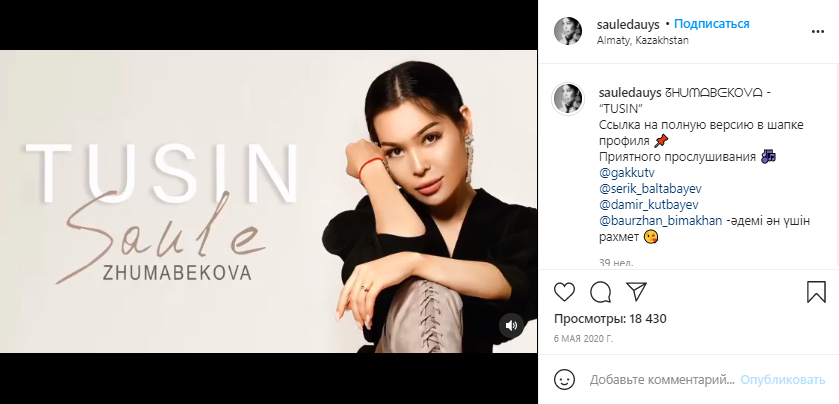Click Опубликовать to post comment
The height and width of the screenshot is (404, 839).
(783, 380)
